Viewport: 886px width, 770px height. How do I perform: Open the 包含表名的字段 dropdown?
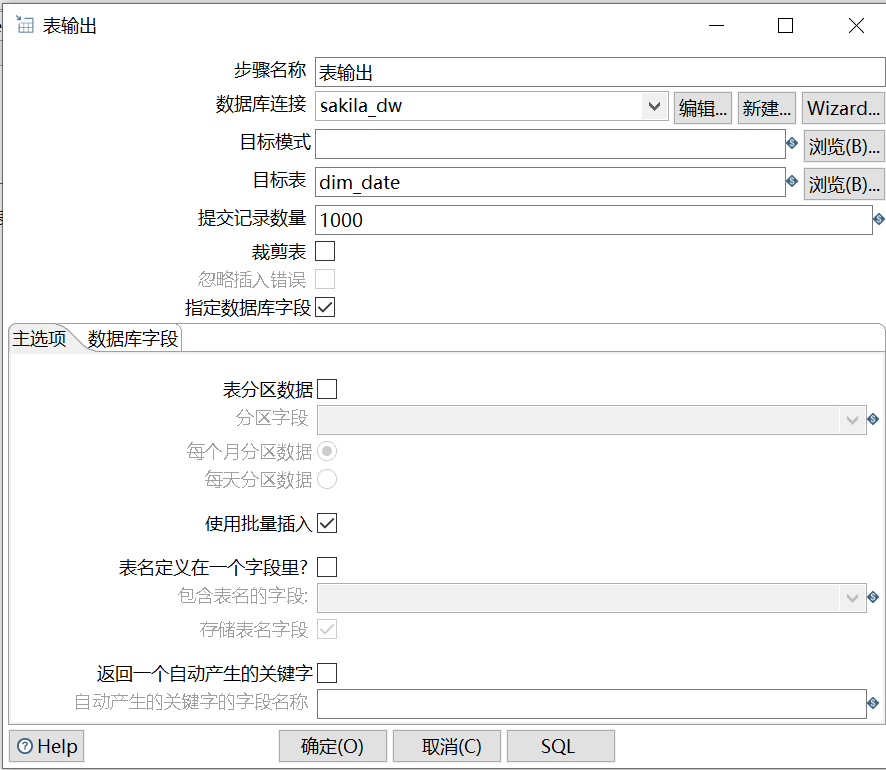tap(851, 597)
